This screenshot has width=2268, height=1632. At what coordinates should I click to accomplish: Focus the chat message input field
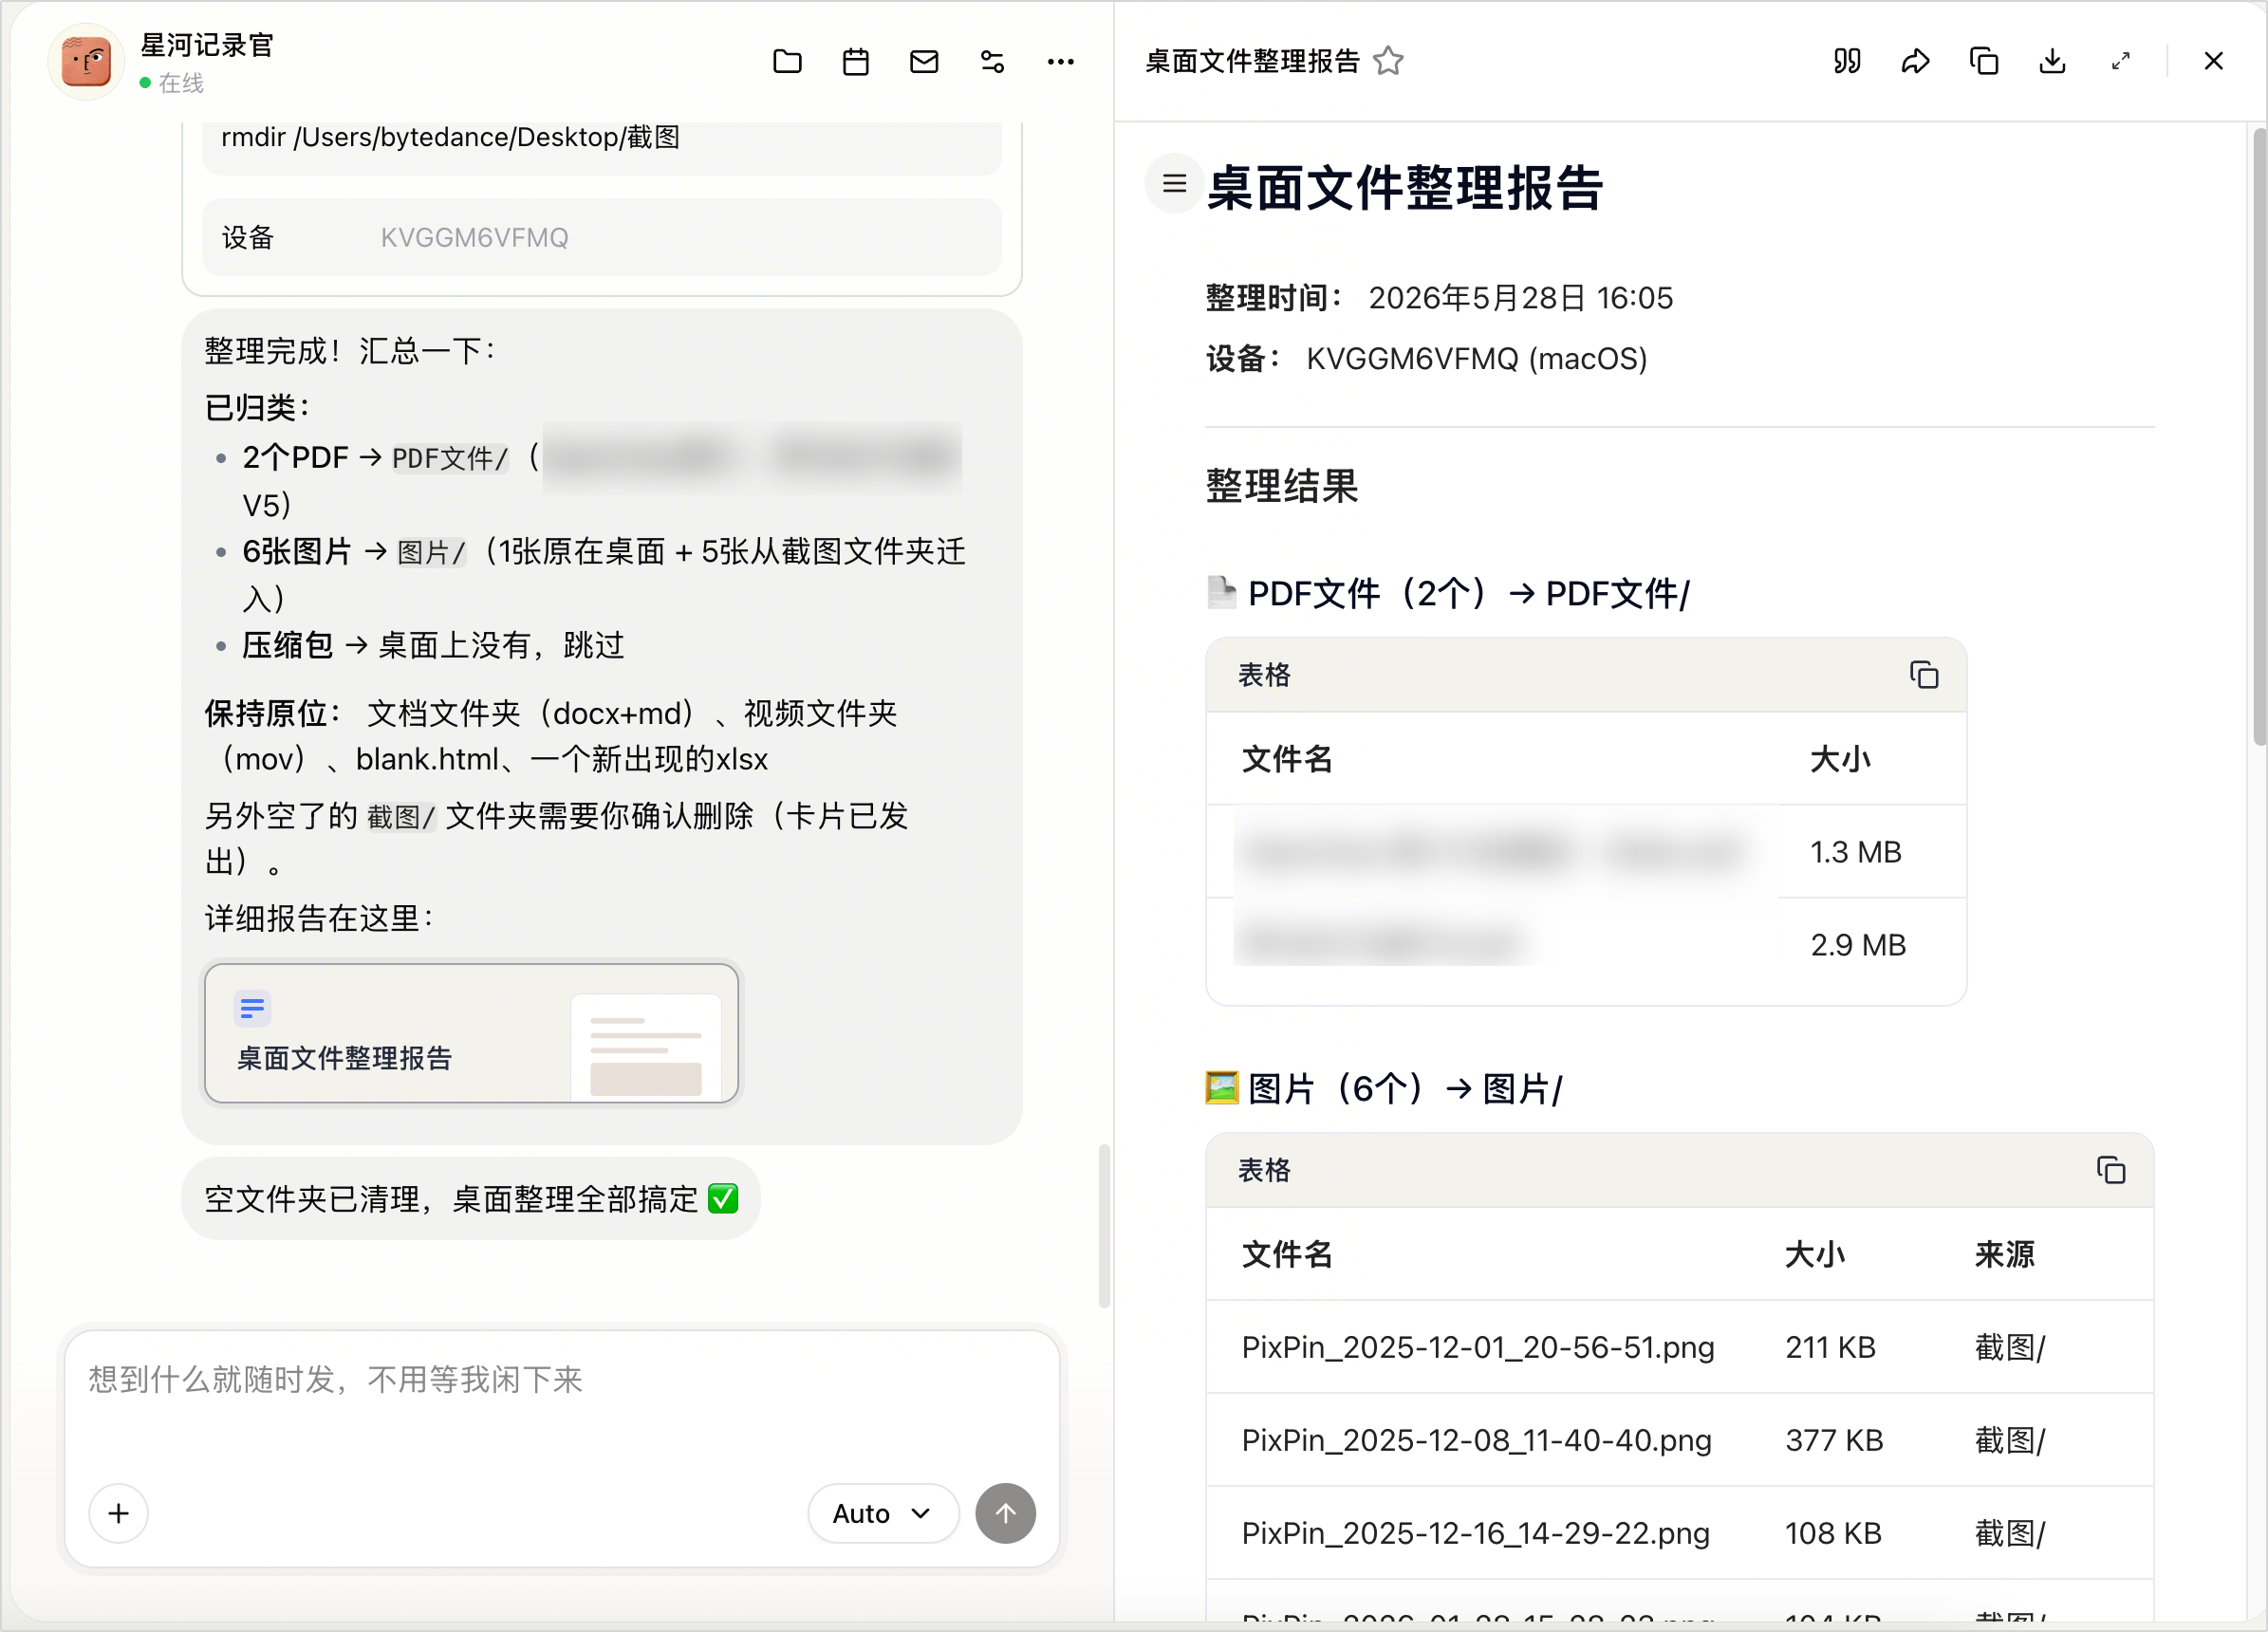tap(562, 1400)
